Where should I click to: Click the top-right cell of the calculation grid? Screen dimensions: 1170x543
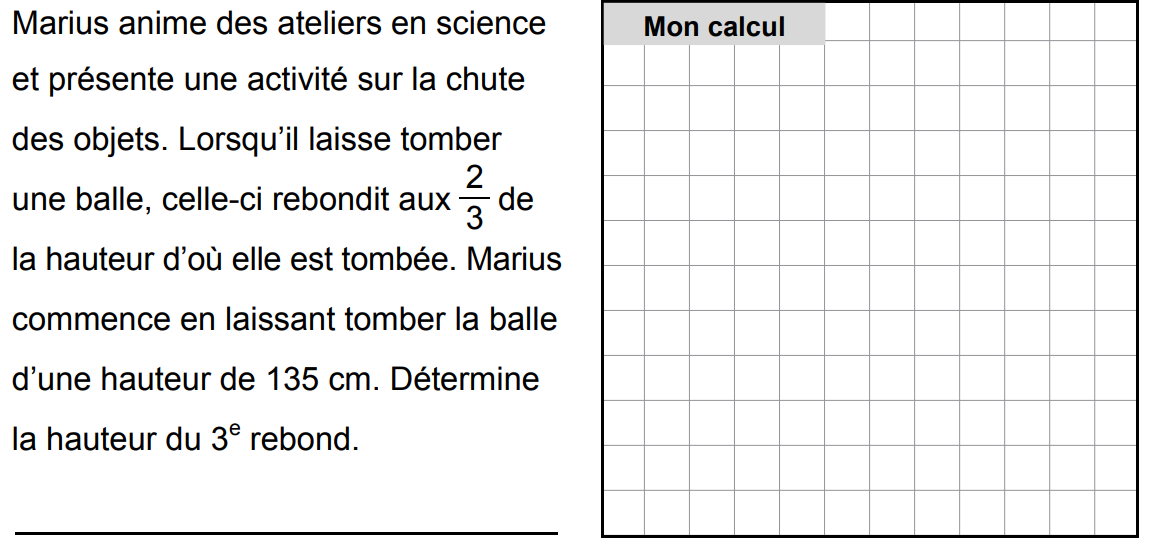[x=1116, y=22]
